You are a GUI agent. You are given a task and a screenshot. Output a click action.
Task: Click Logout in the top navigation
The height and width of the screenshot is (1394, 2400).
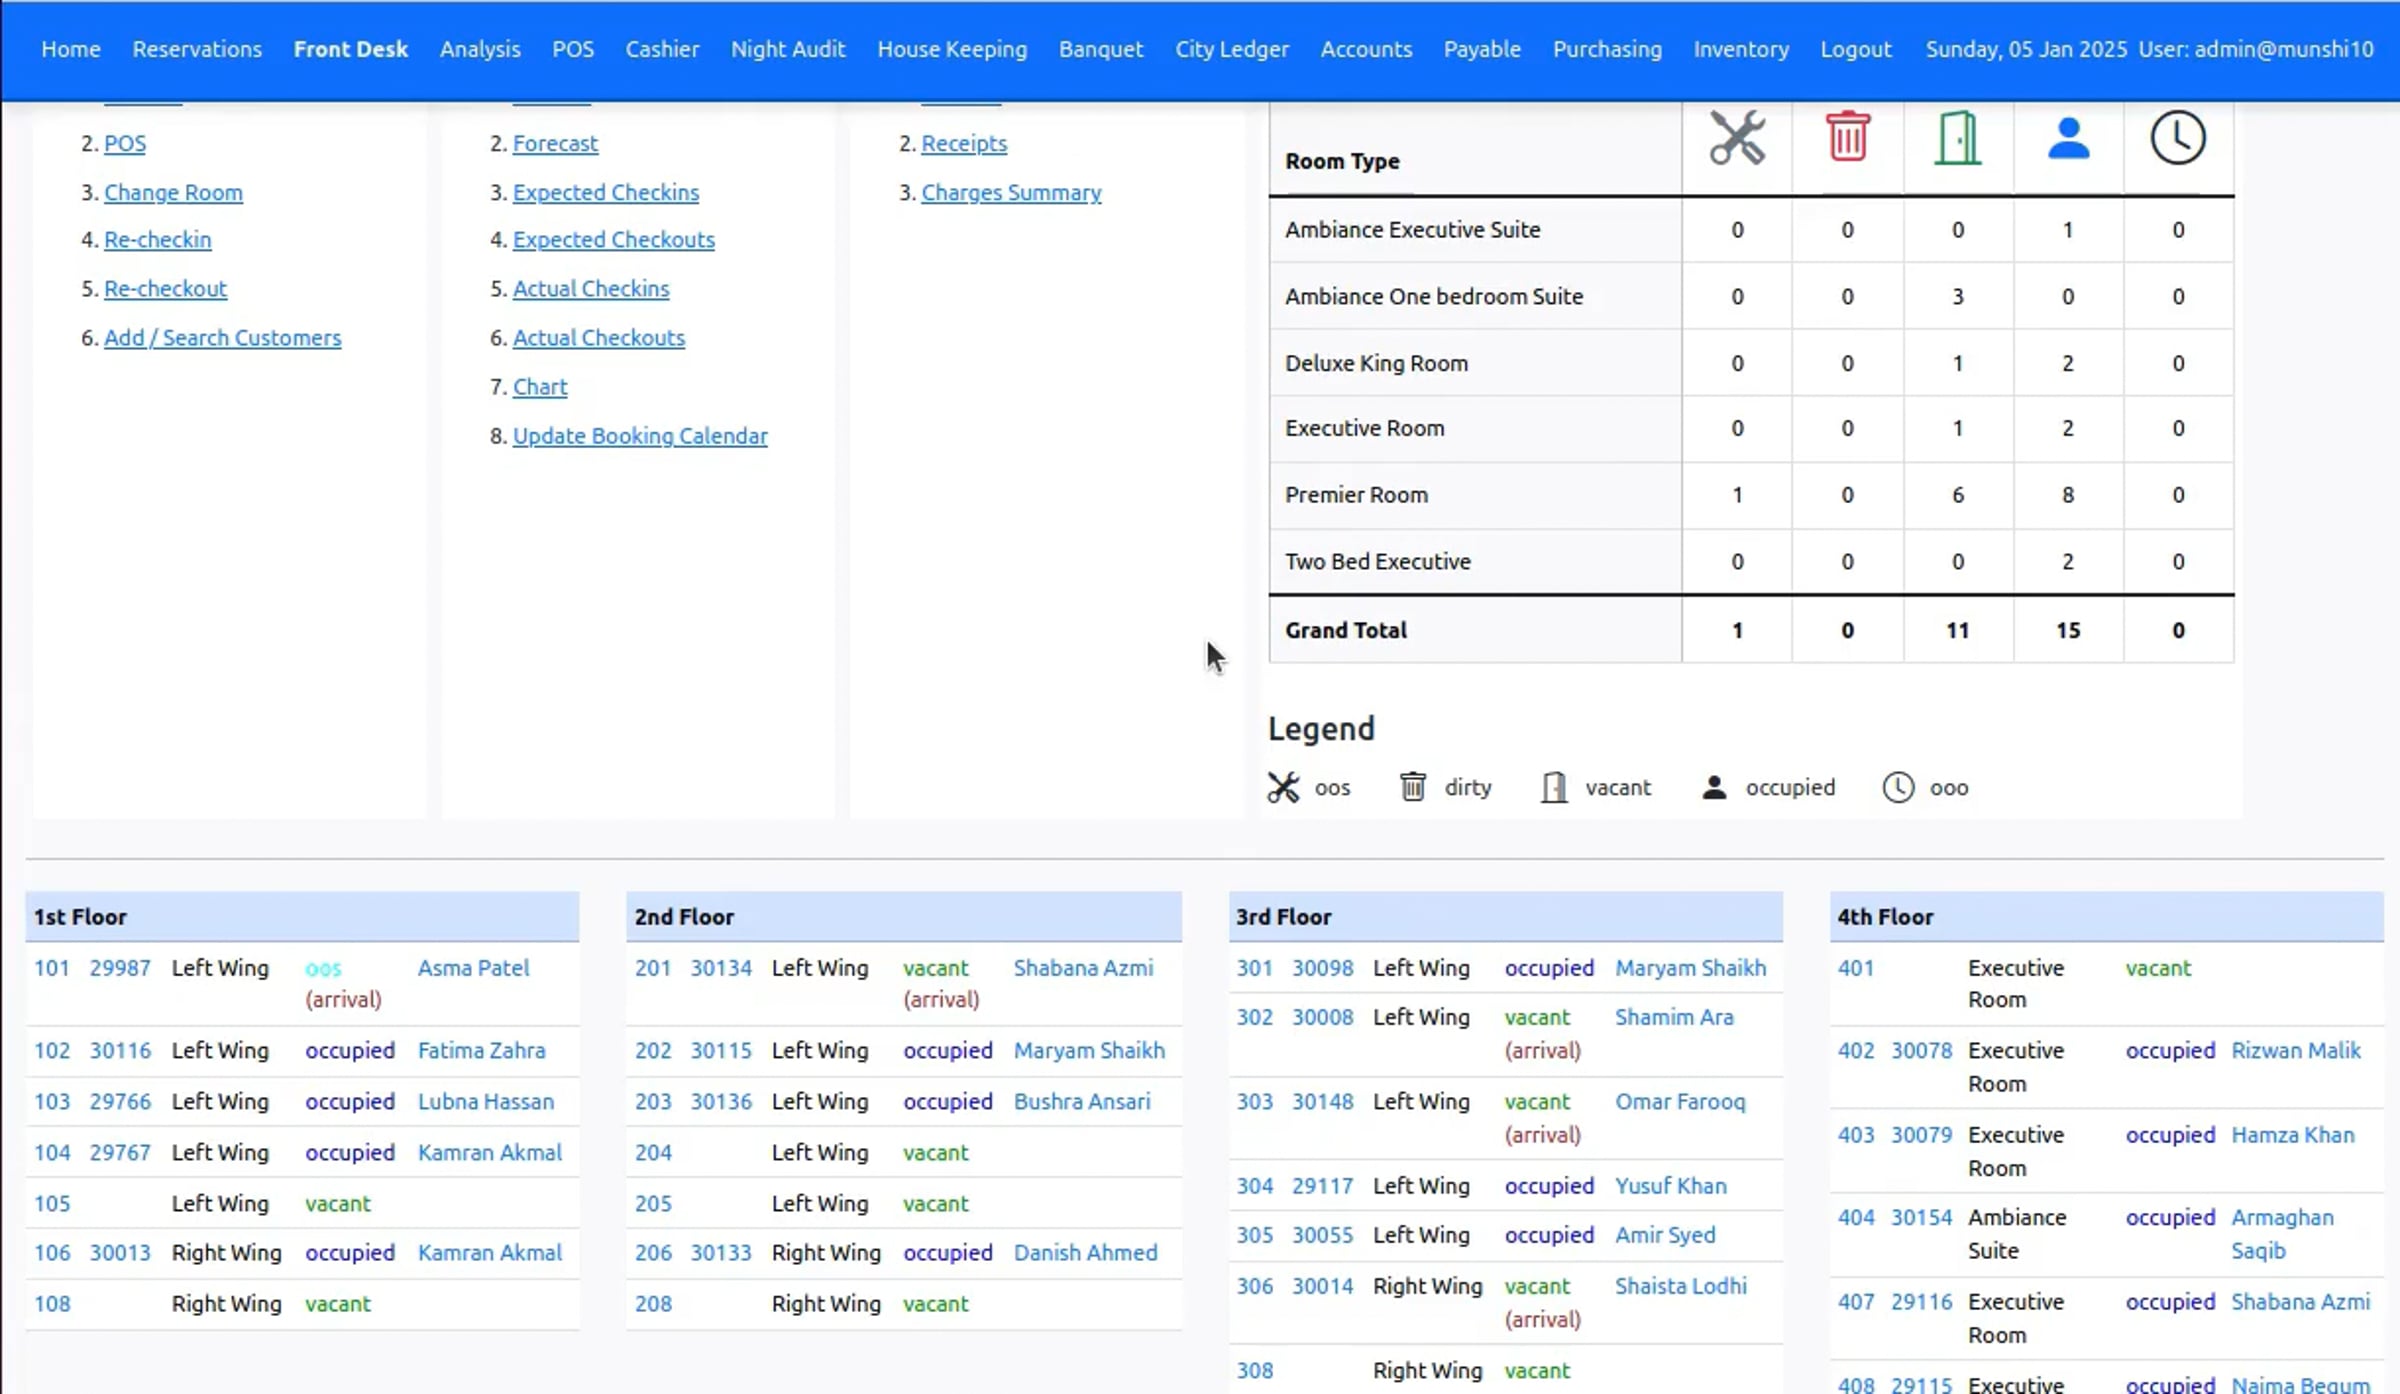(1855, 49)
